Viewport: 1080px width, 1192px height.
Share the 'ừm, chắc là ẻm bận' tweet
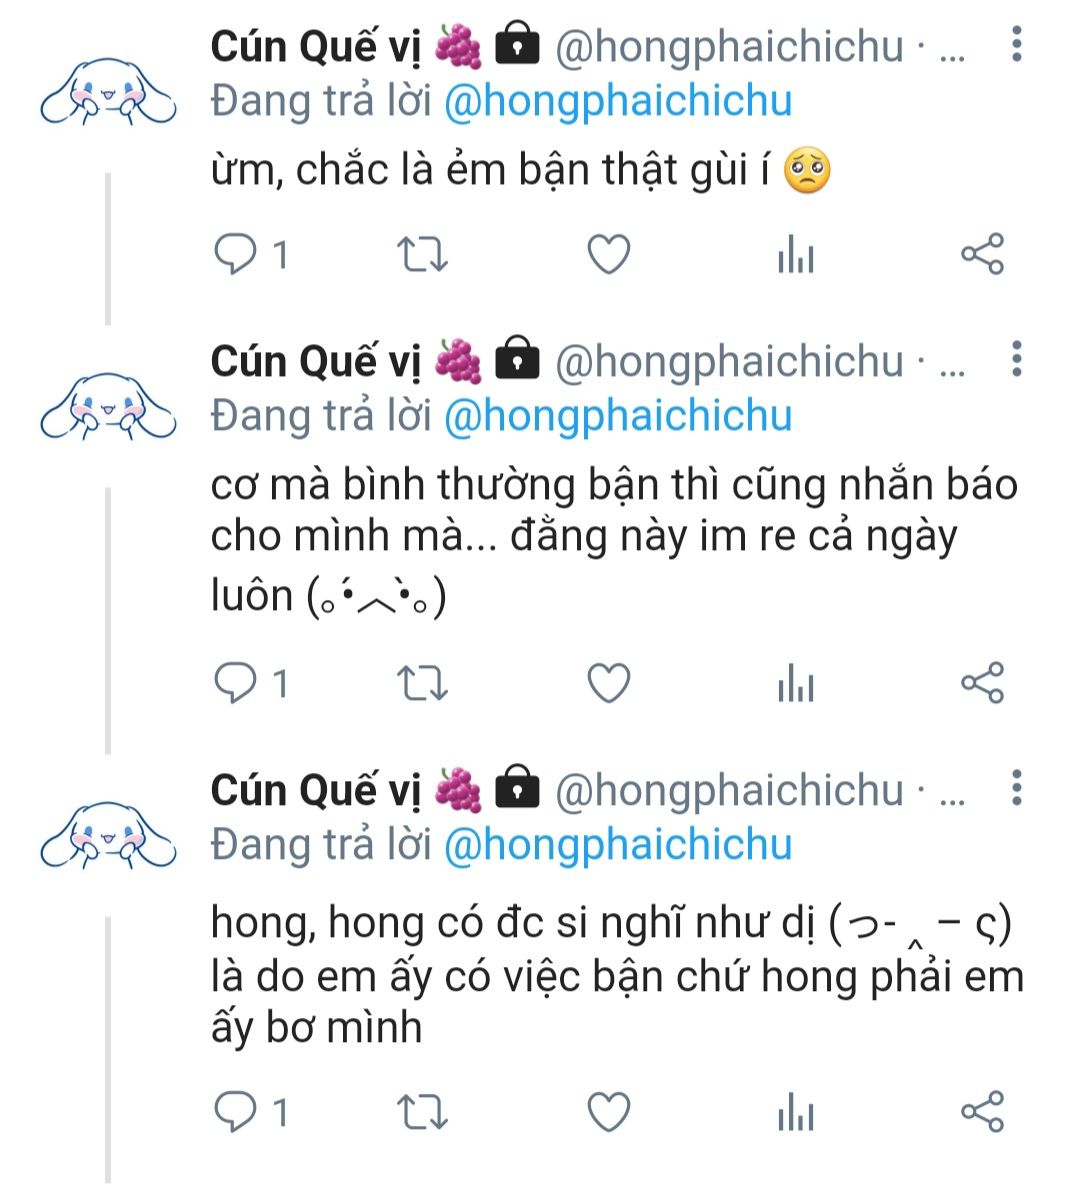click(x=981, y=255)
